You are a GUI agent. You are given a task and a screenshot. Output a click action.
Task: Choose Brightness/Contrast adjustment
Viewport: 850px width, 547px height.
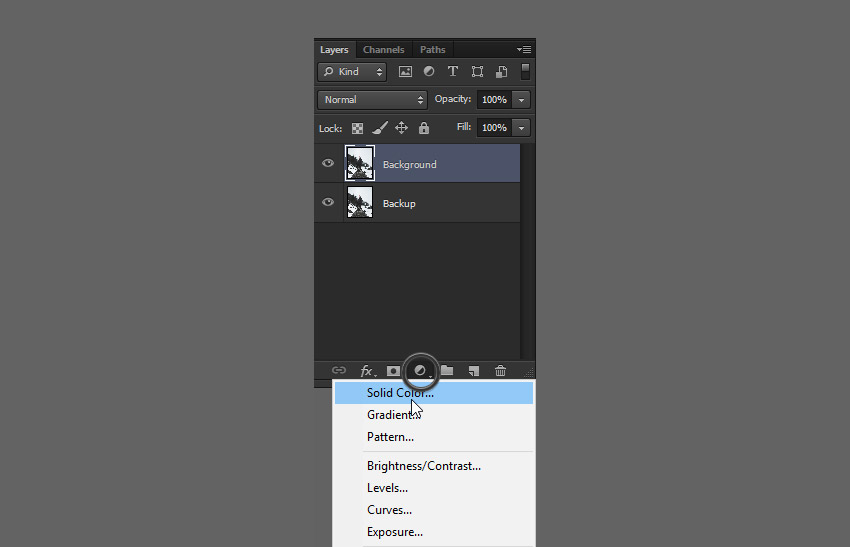(434, 466)
